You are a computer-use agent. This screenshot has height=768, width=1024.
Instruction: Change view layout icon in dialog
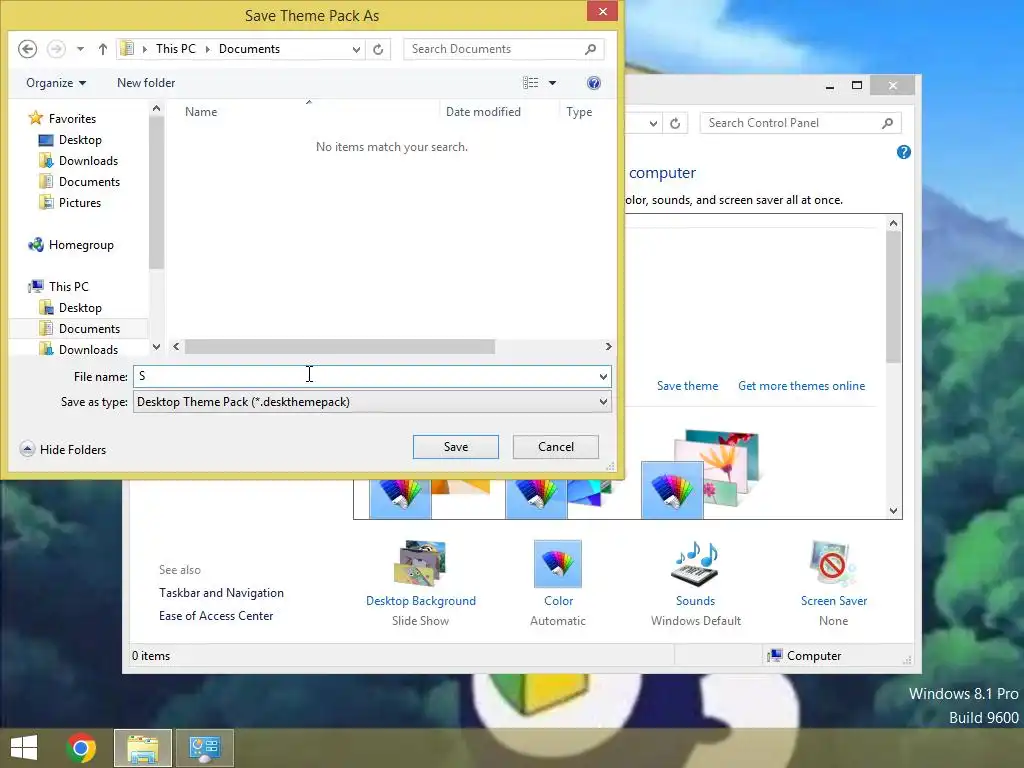[530, 83]
